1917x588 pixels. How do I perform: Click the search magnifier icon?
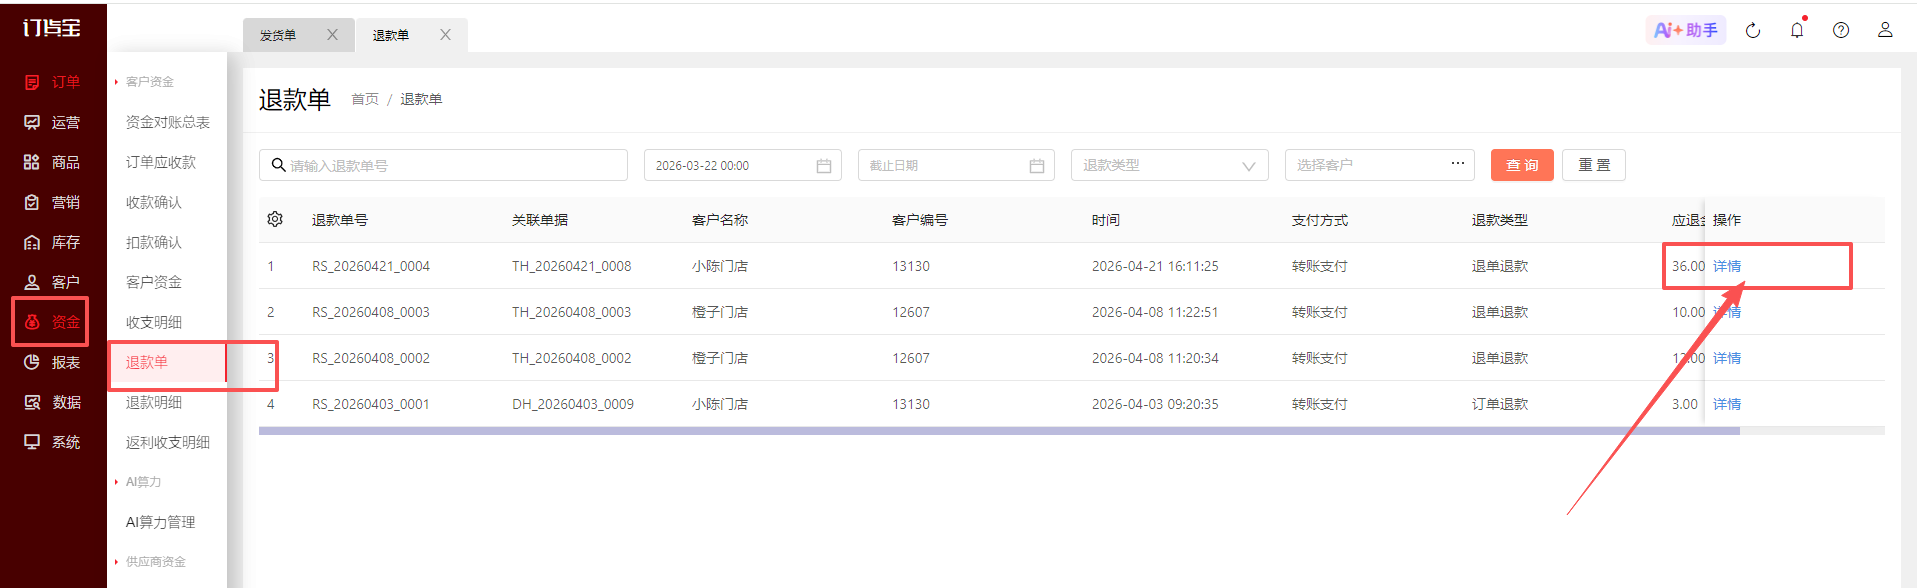tap(279, 165)
